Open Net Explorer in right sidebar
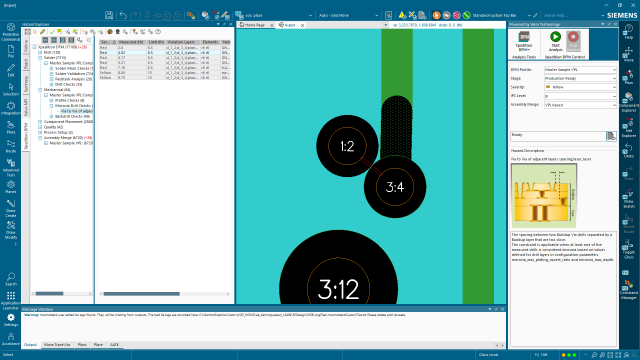640x360 pixels. 629,127
